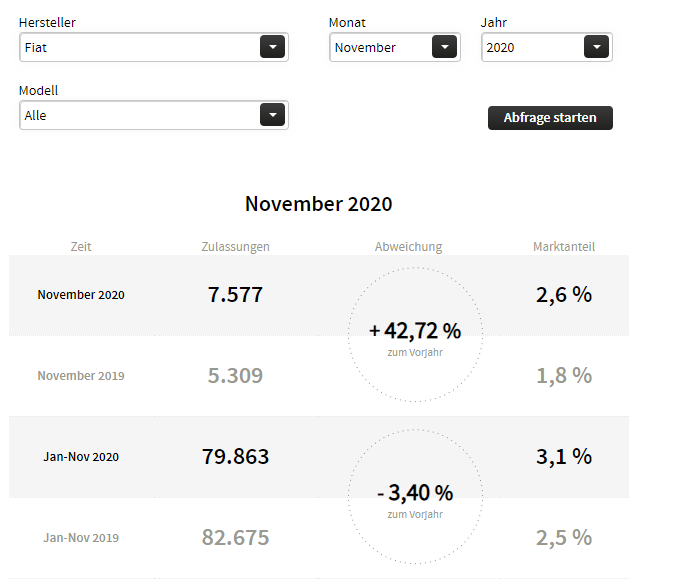Click the November 2020 heading
The height and width of the screenshot is (584, 677).
[318, 204]
